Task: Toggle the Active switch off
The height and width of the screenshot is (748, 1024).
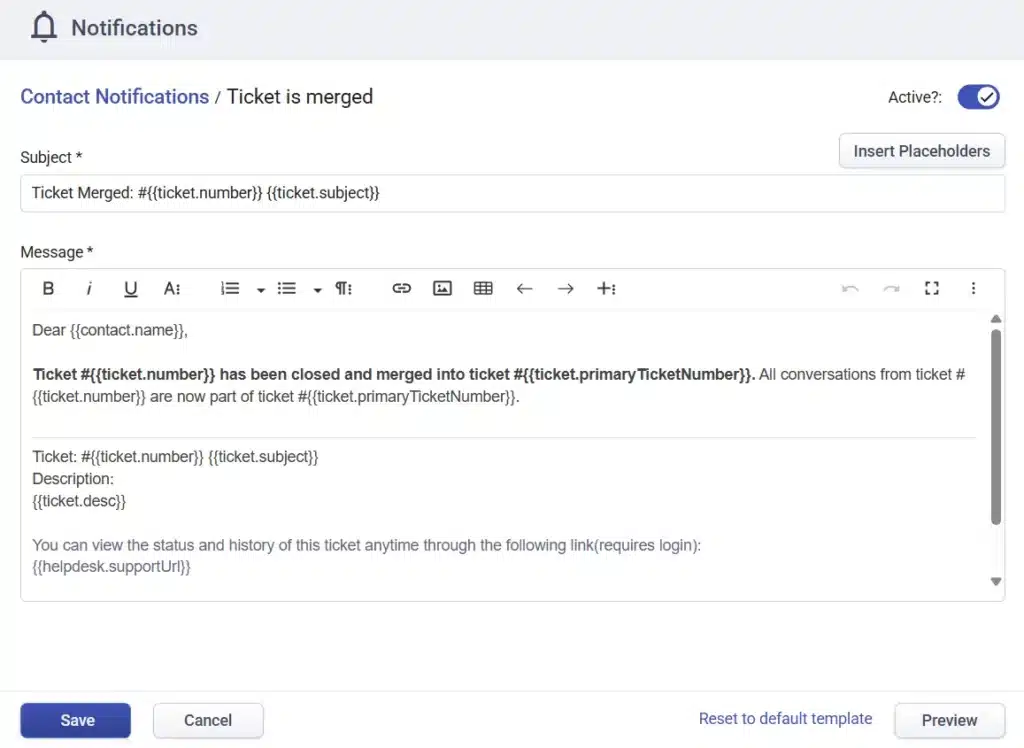Action: (978, 96)
